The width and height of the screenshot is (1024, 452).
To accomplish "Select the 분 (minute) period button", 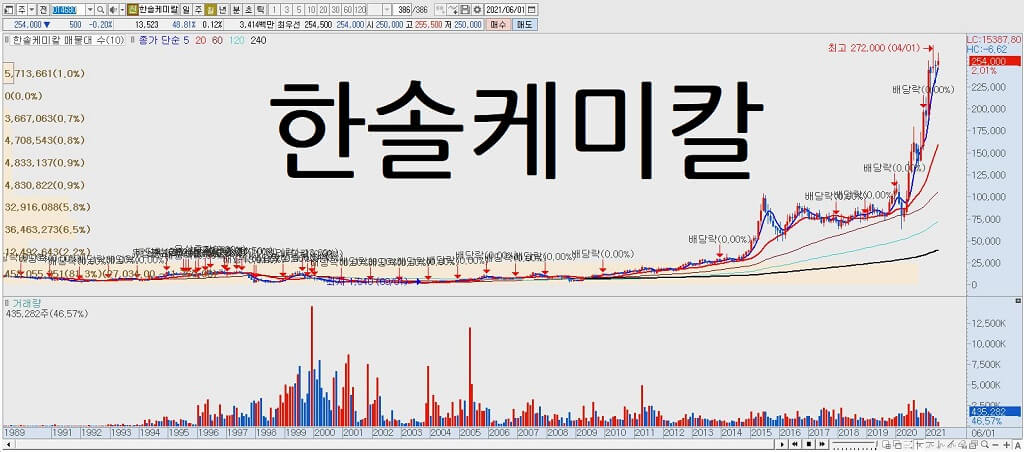I will [236, 10].
